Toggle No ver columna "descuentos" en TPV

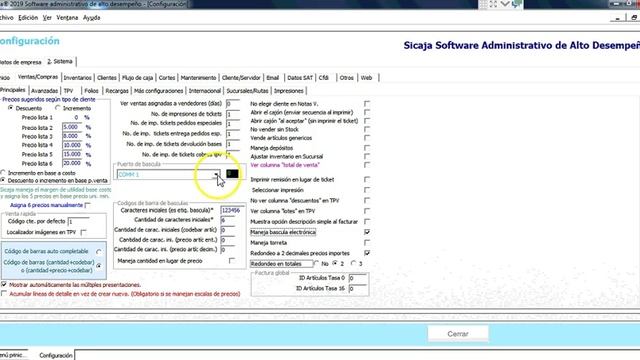(367, 200)
